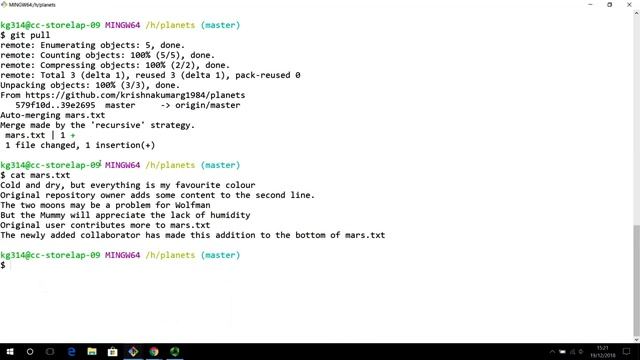640x360 pixels.
Task: Click the terminal vertical scrollbar thumb
Action: 636,280
